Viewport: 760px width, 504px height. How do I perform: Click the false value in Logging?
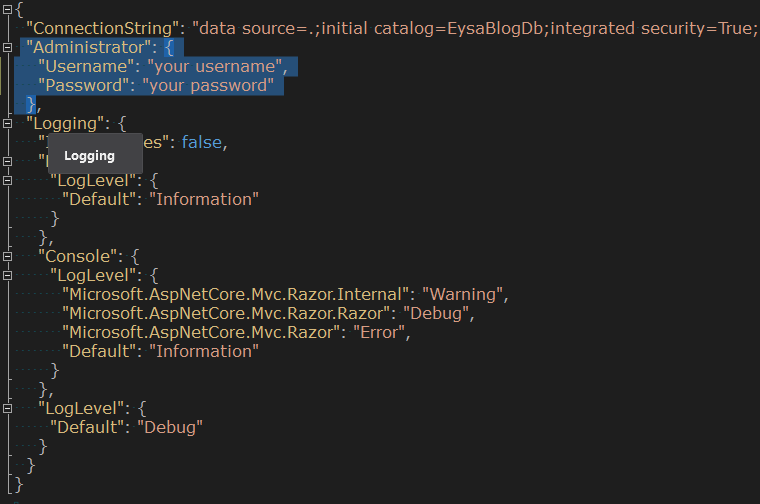(203, 142)
